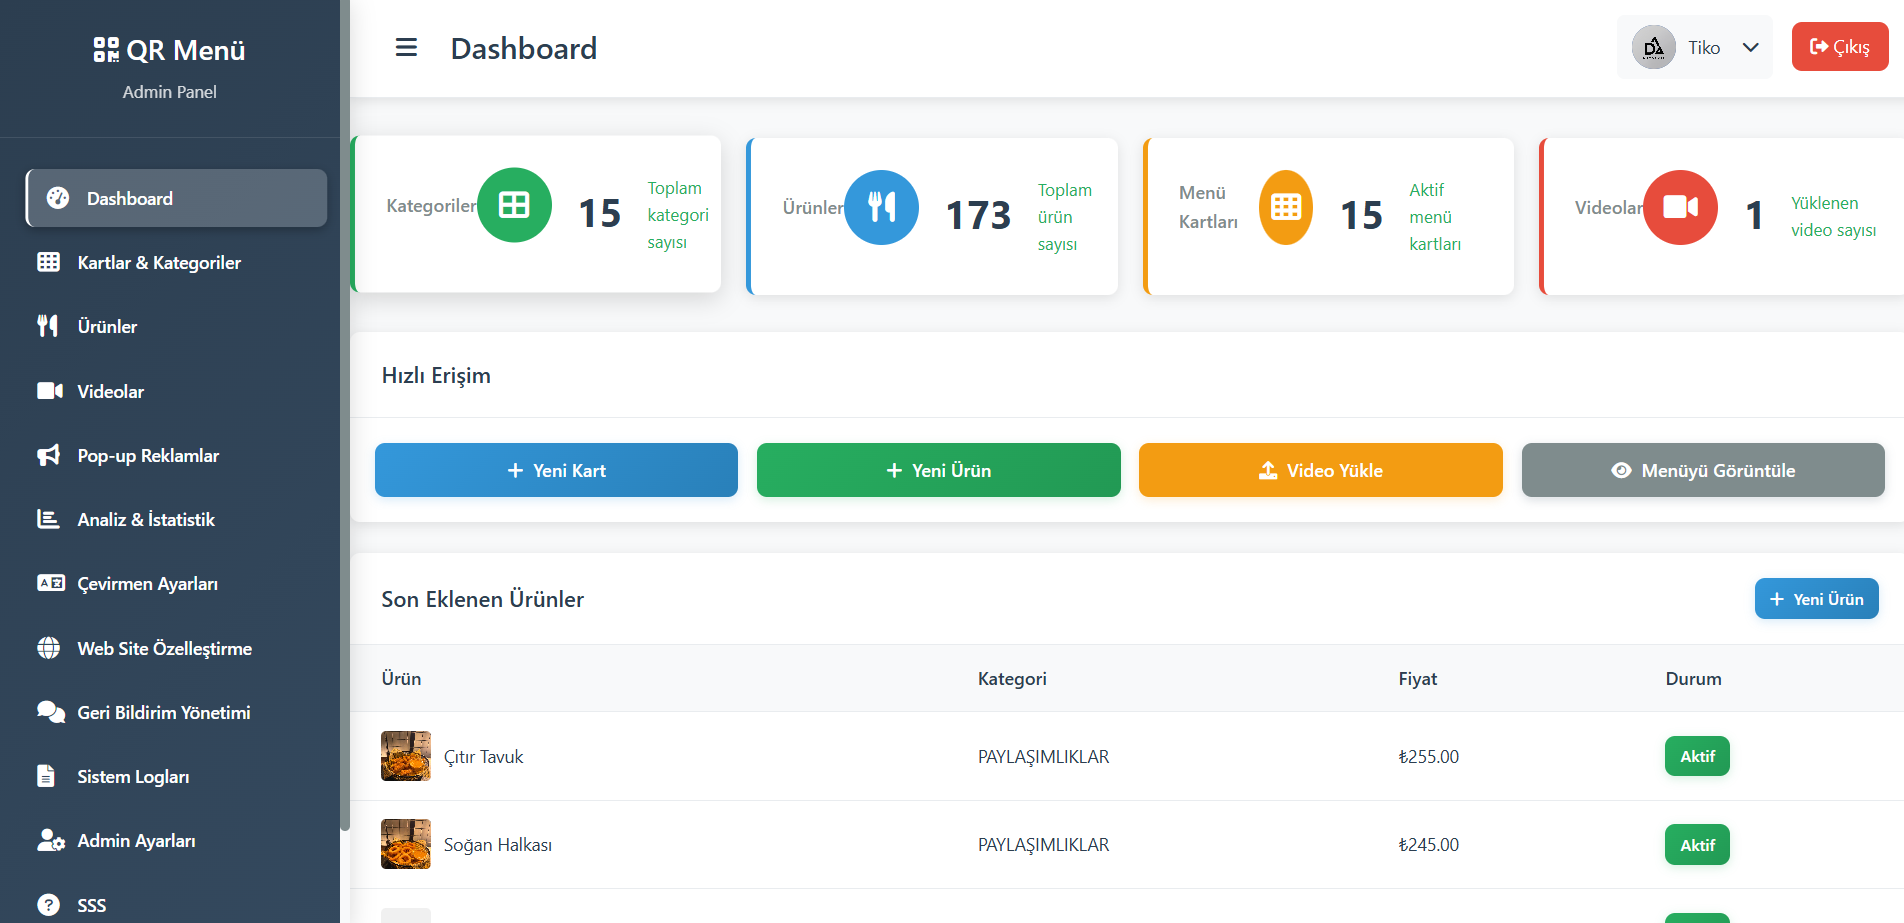Click Menüyü Görüntüle eye button
The image size is (1904, 923).
pos(1702,470)
